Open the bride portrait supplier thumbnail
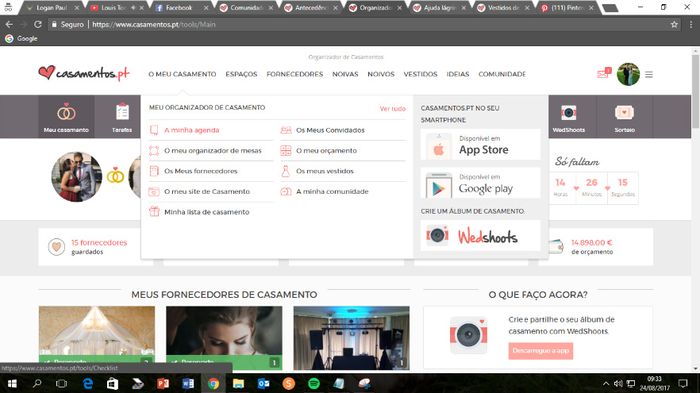The width and height of the screenshot is (700, 393). point(224,338)
